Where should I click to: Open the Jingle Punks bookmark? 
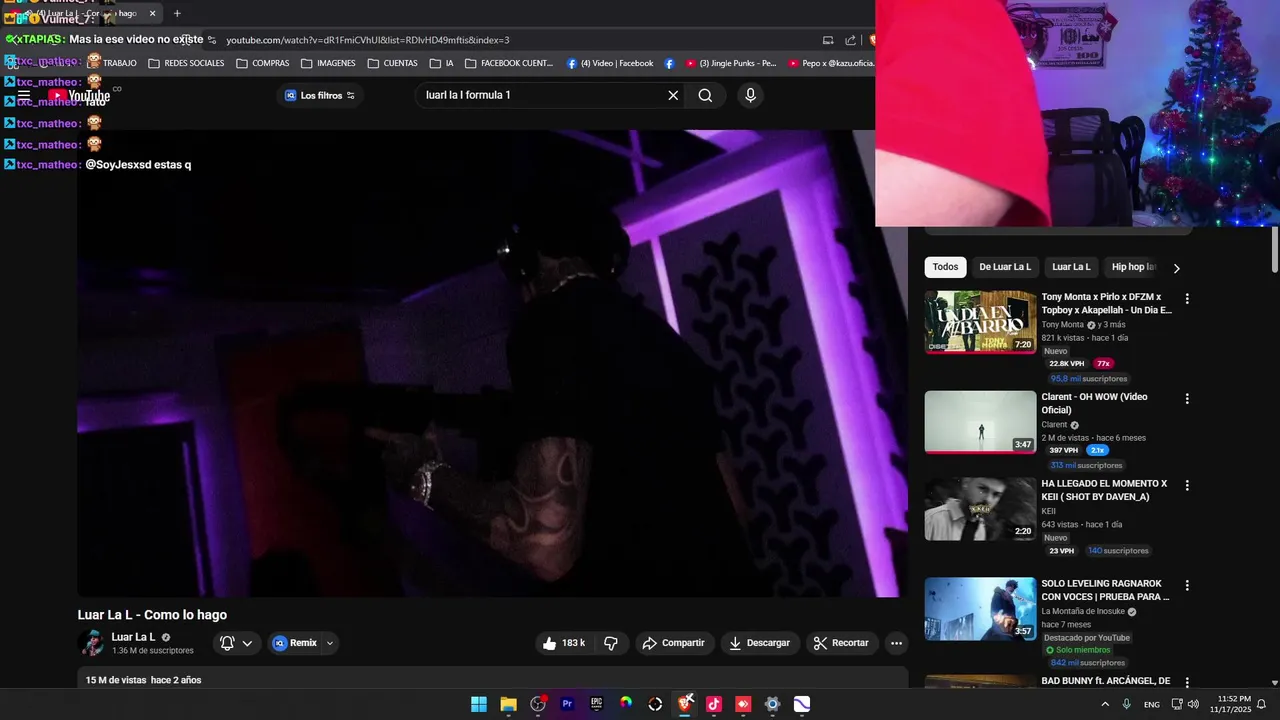pyautogui.click(x=730, y=63)
